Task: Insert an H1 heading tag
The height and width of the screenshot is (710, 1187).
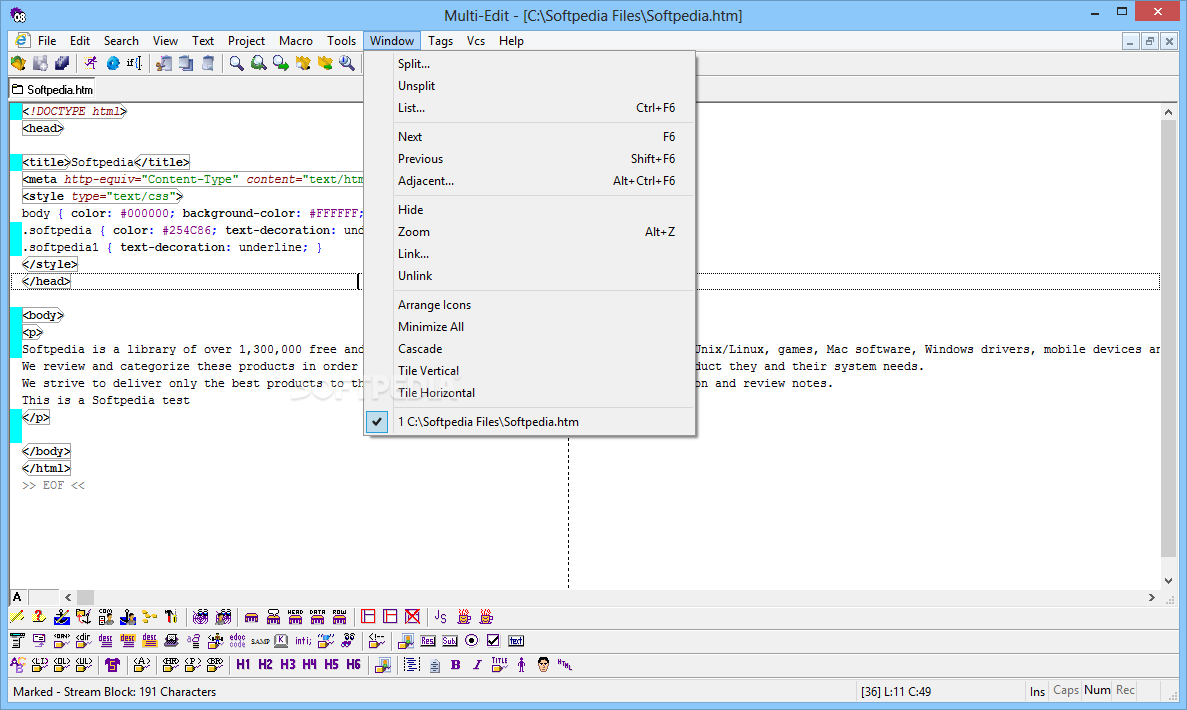Action: coord(243,665)
